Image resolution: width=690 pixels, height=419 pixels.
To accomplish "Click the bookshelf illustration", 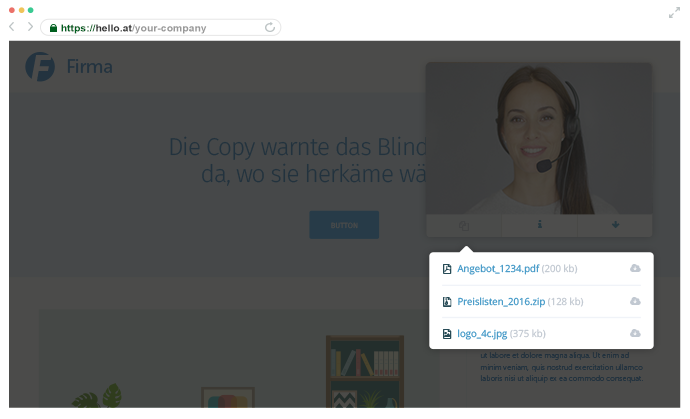I will [x=365, y=372].
